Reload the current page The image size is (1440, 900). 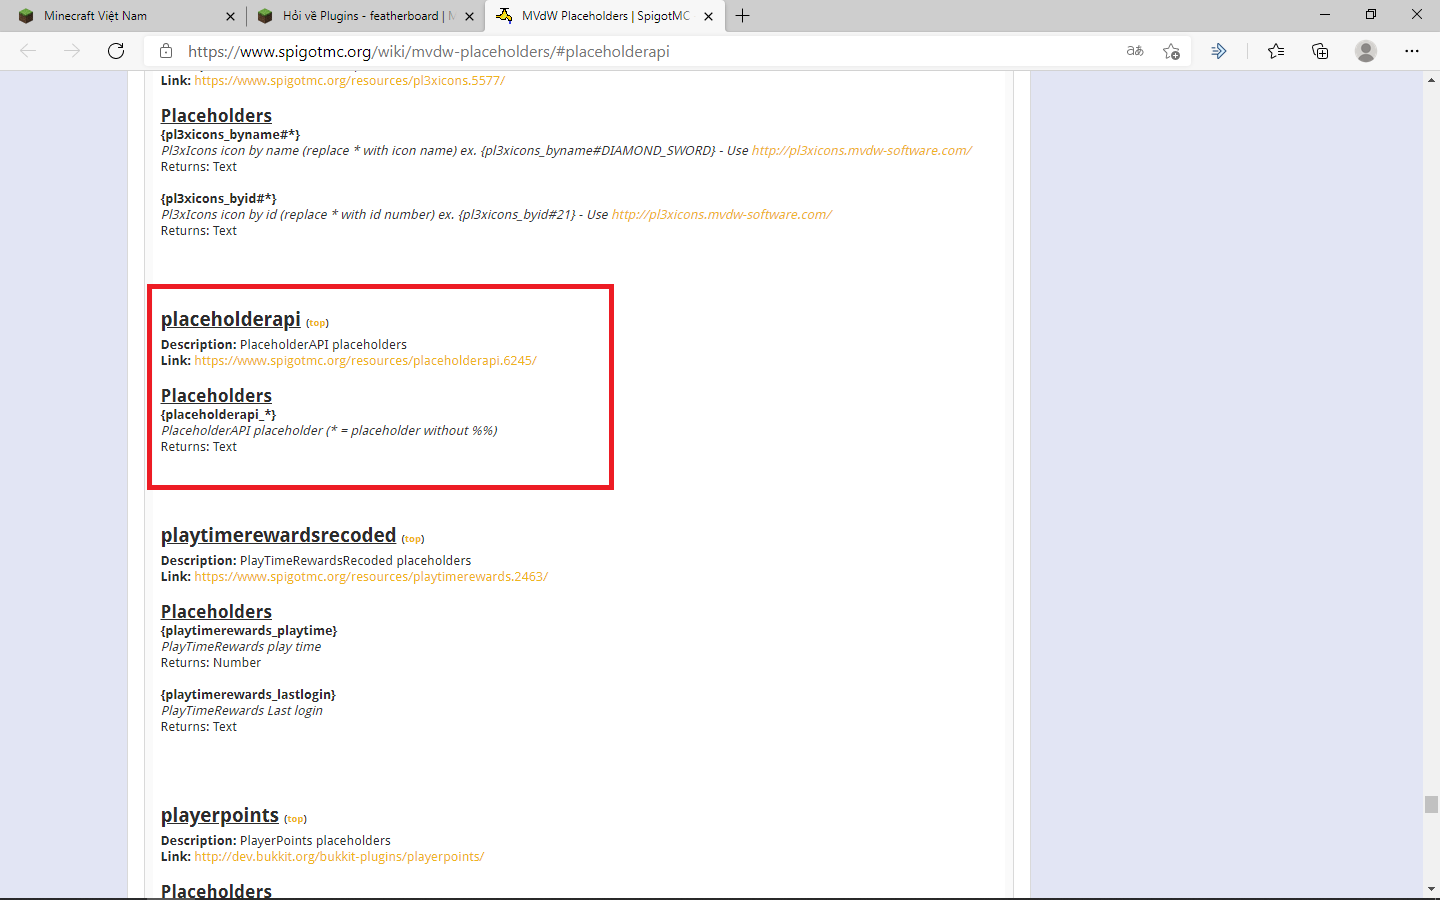116,51
